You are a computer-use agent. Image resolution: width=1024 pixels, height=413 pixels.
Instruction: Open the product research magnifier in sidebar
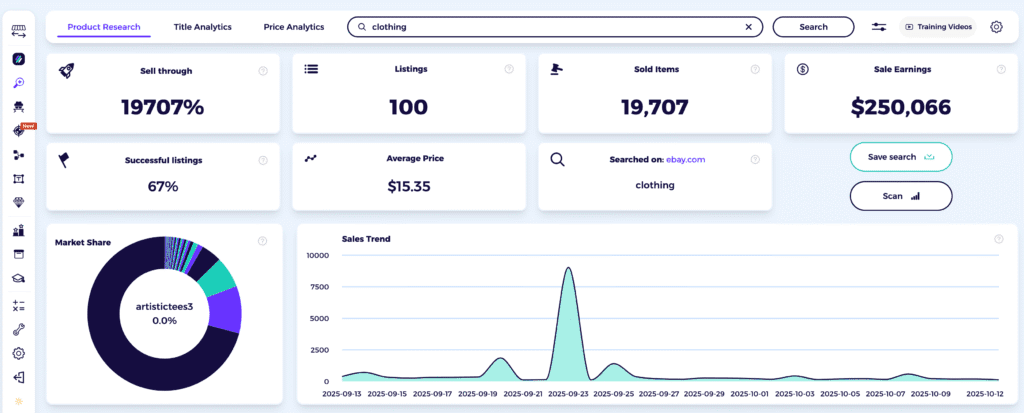(x=18, y=83)
